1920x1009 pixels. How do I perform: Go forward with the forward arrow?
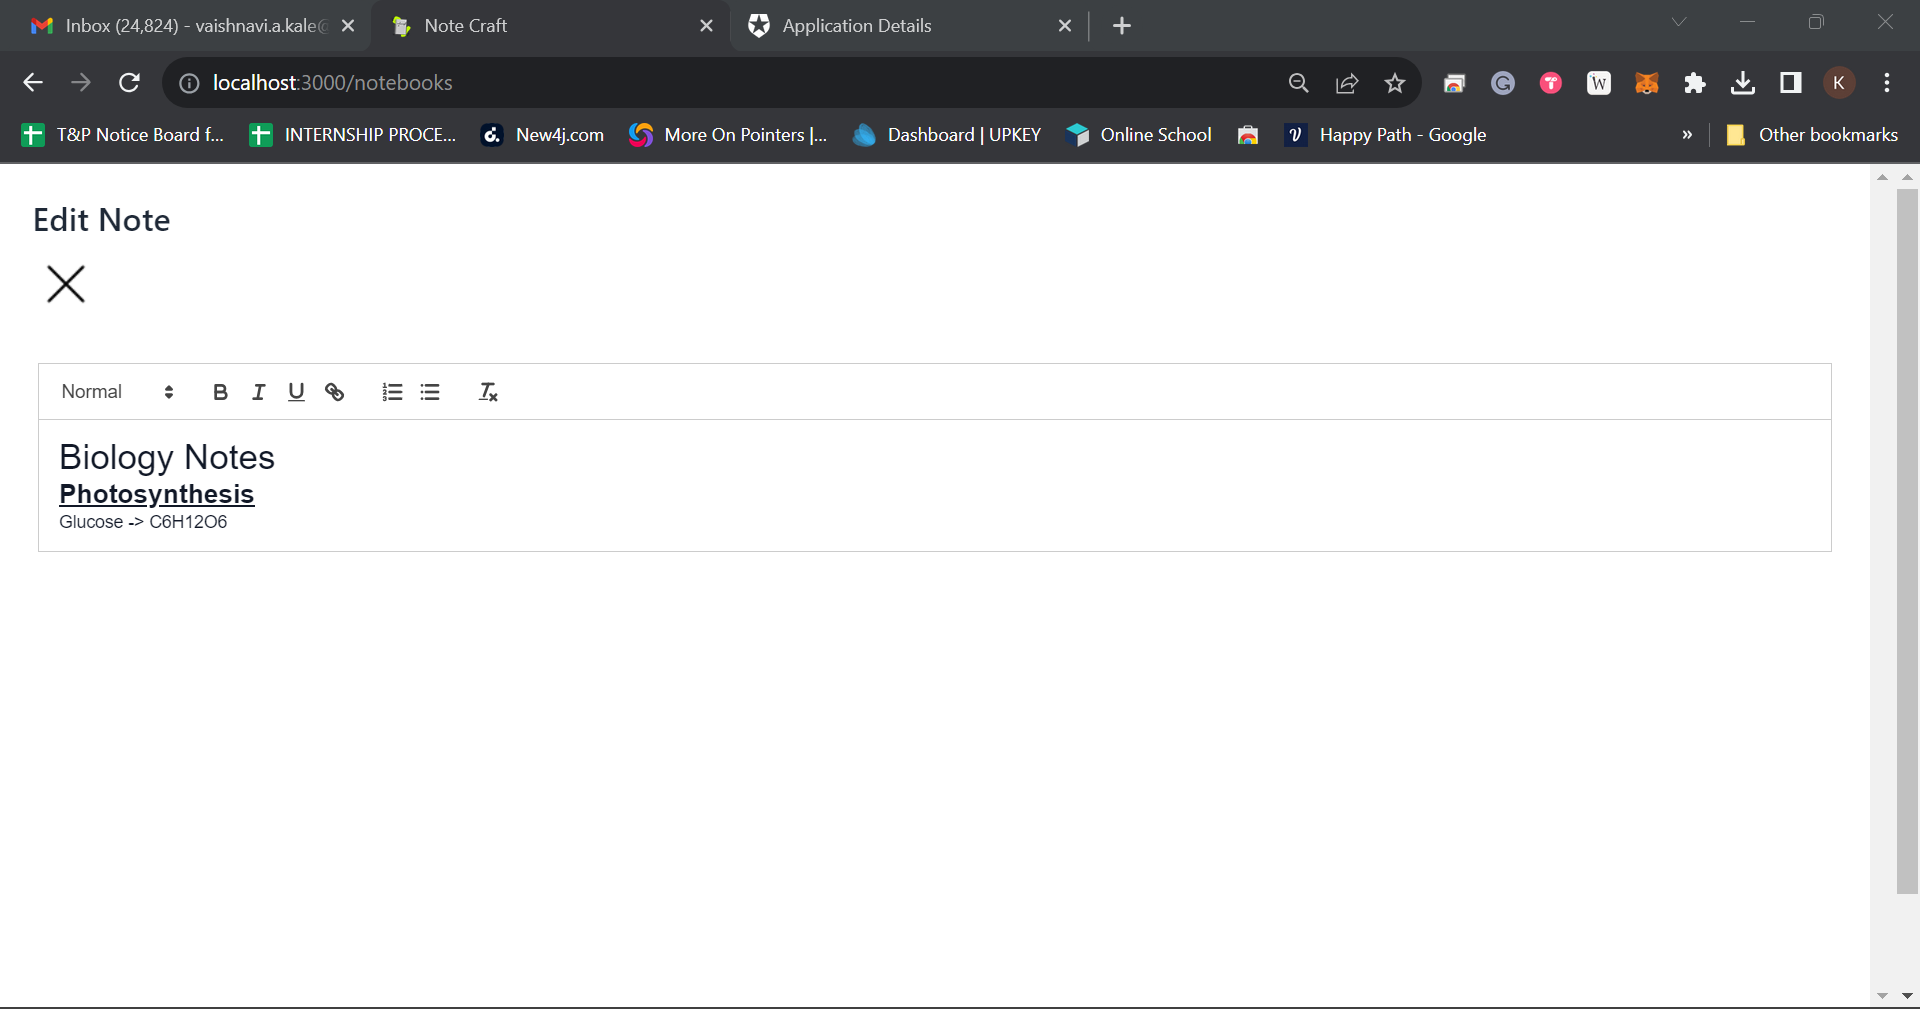click(x=81, y=83)
